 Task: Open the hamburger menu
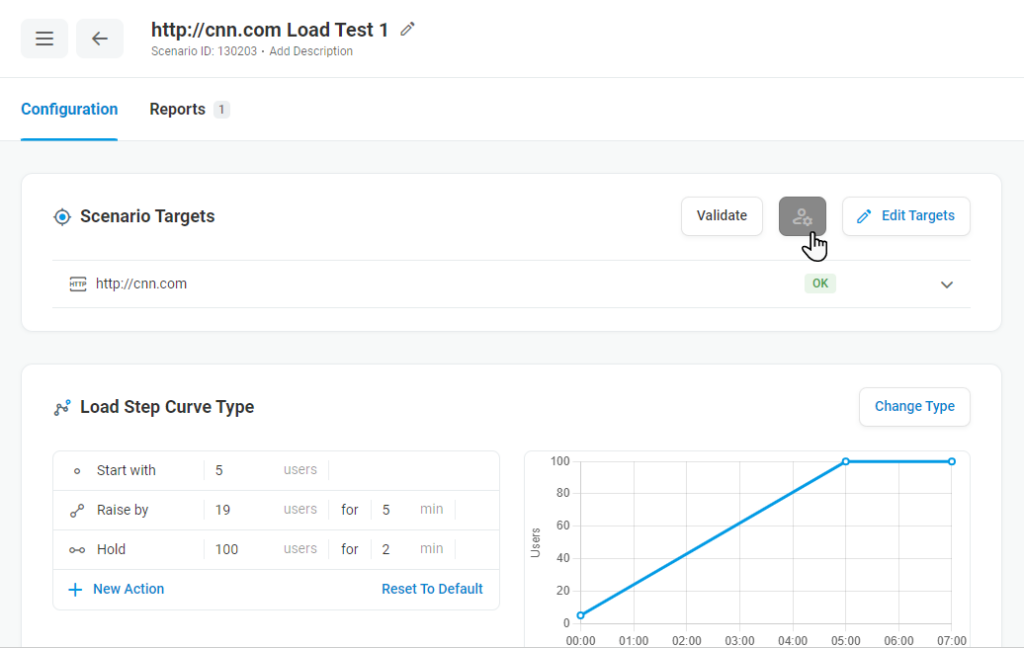click(x=44, y=39)
